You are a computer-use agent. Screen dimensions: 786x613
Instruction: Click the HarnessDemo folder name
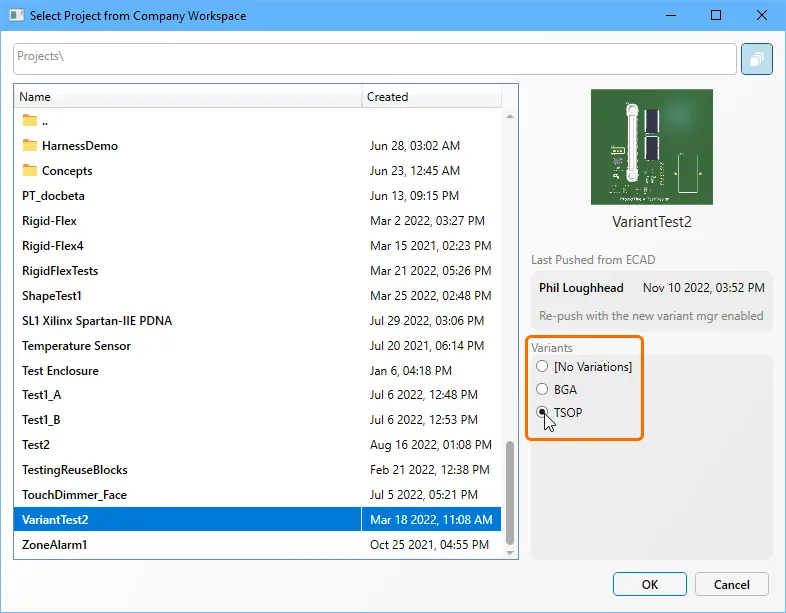[80, 146]
